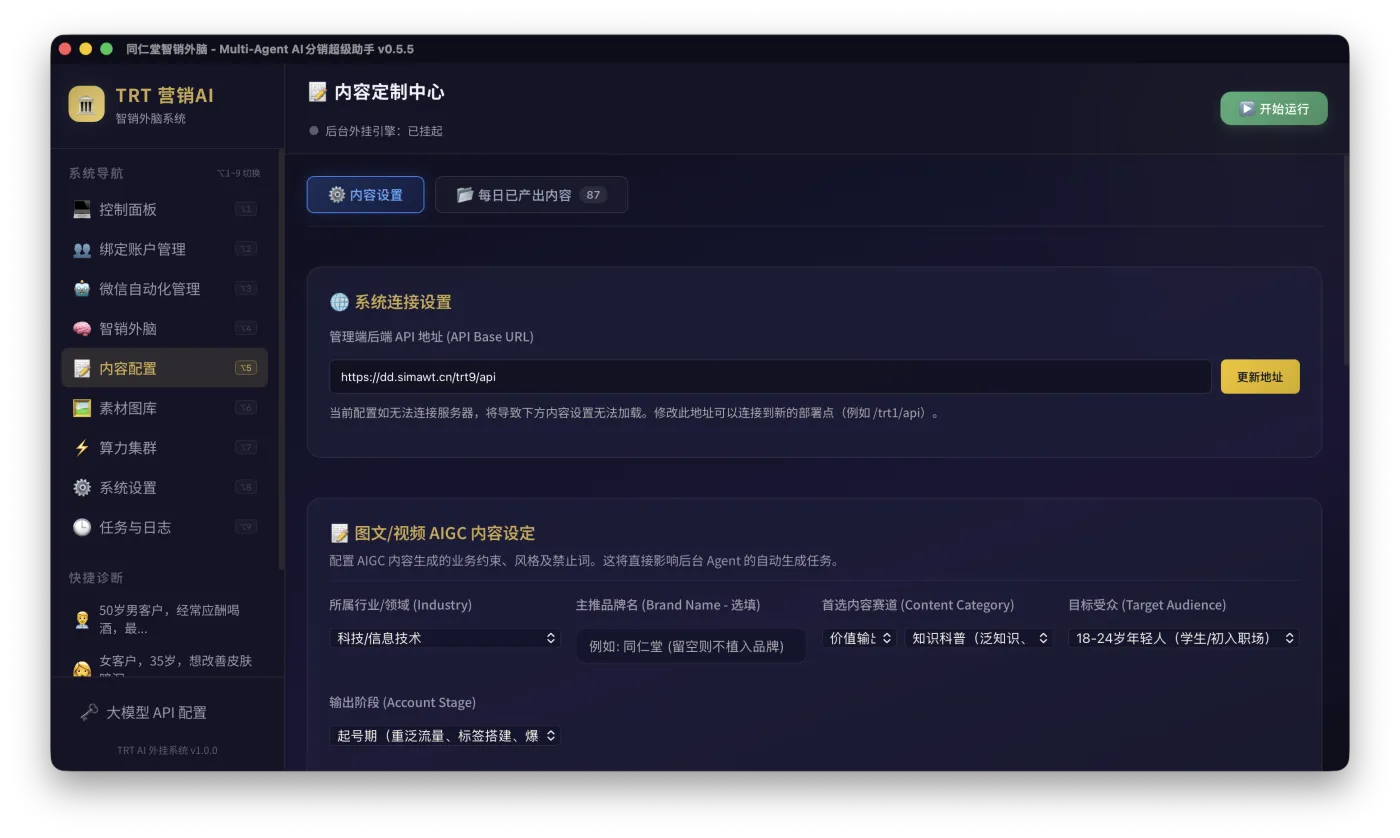Click the API Base URL input field
The image size is (1400, 838).
[x=770, y=377]
